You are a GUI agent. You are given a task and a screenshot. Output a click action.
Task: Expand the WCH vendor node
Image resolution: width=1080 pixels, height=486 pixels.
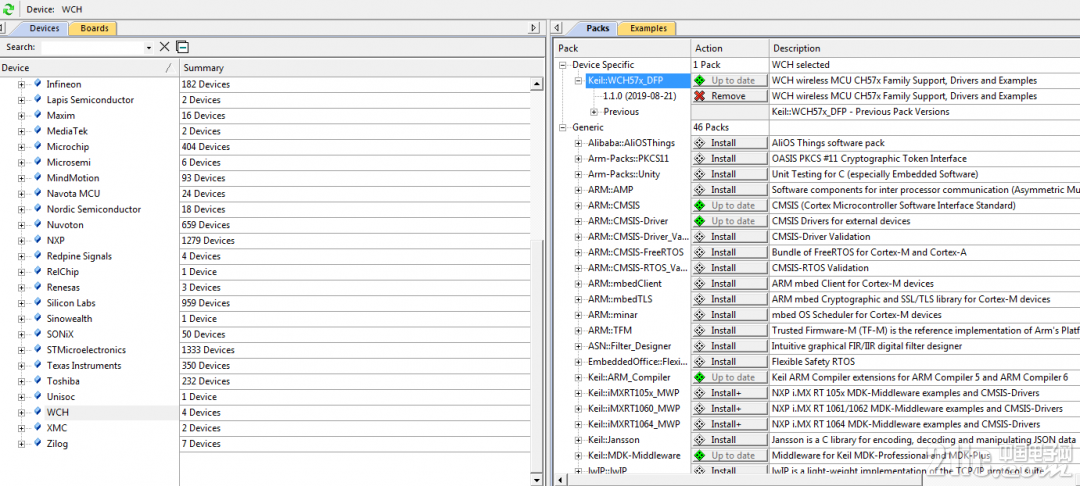pyautogui.click(x=21, y=412)
